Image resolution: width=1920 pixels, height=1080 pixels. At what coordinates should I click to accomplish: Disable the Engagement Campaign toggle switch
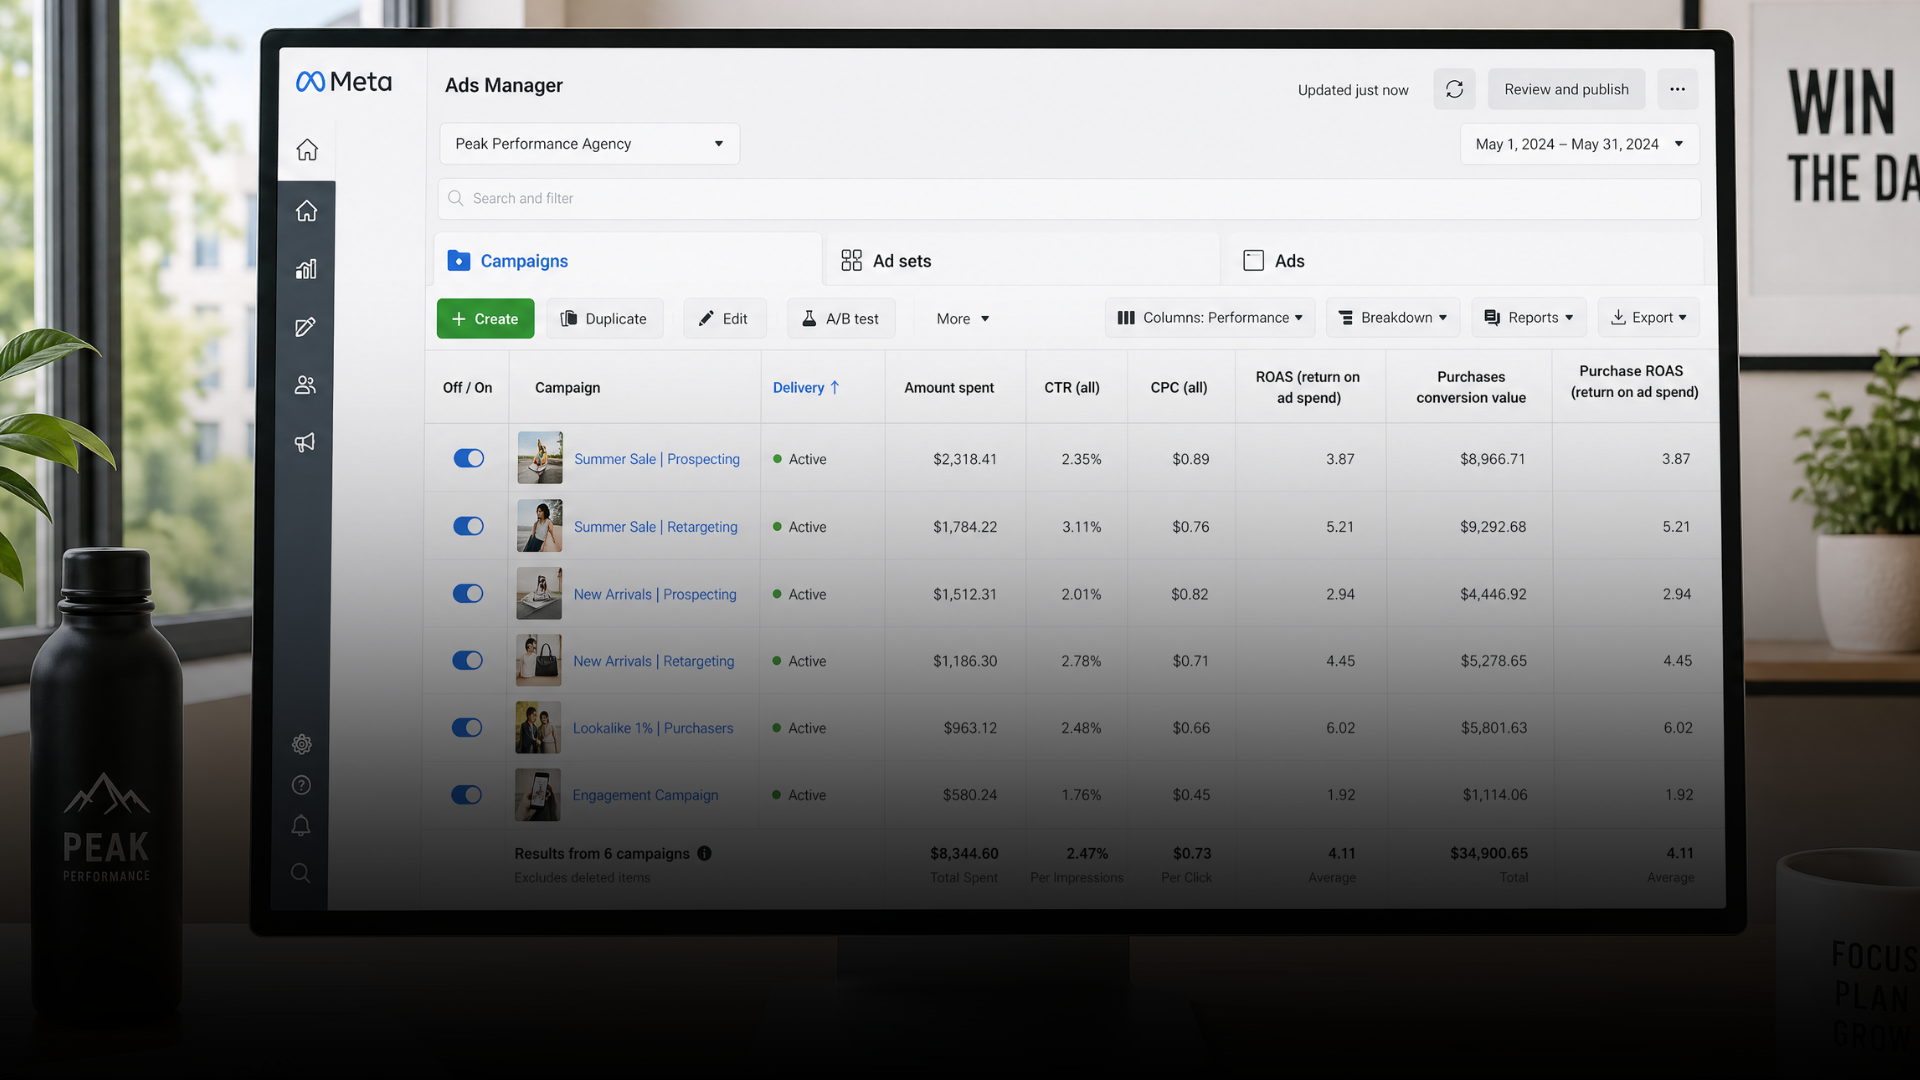pos(466,794)
